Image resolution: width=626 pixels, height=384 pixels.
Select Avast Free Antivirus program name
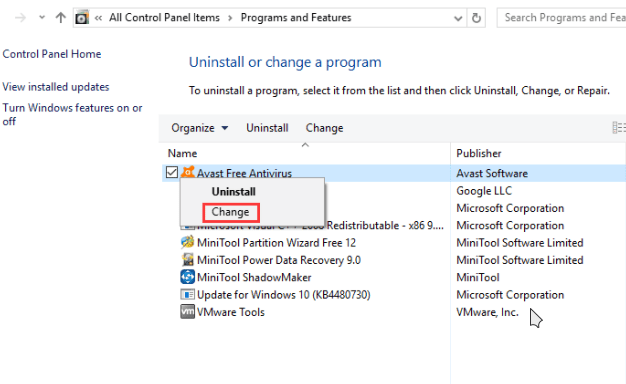pos(244,173)
